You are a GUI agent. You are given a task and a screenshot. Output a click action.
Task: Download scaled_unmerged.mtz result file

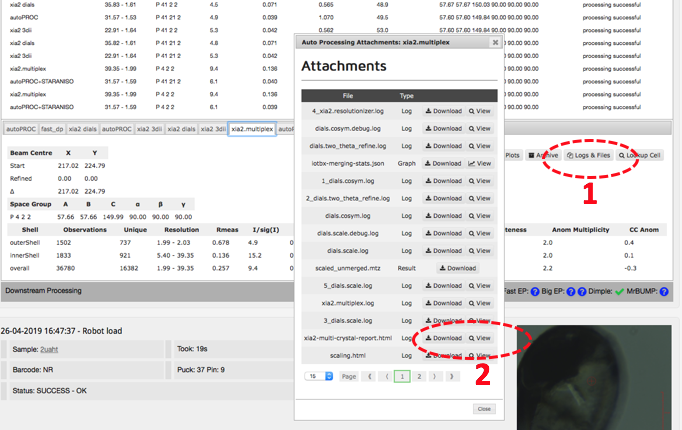457,268
